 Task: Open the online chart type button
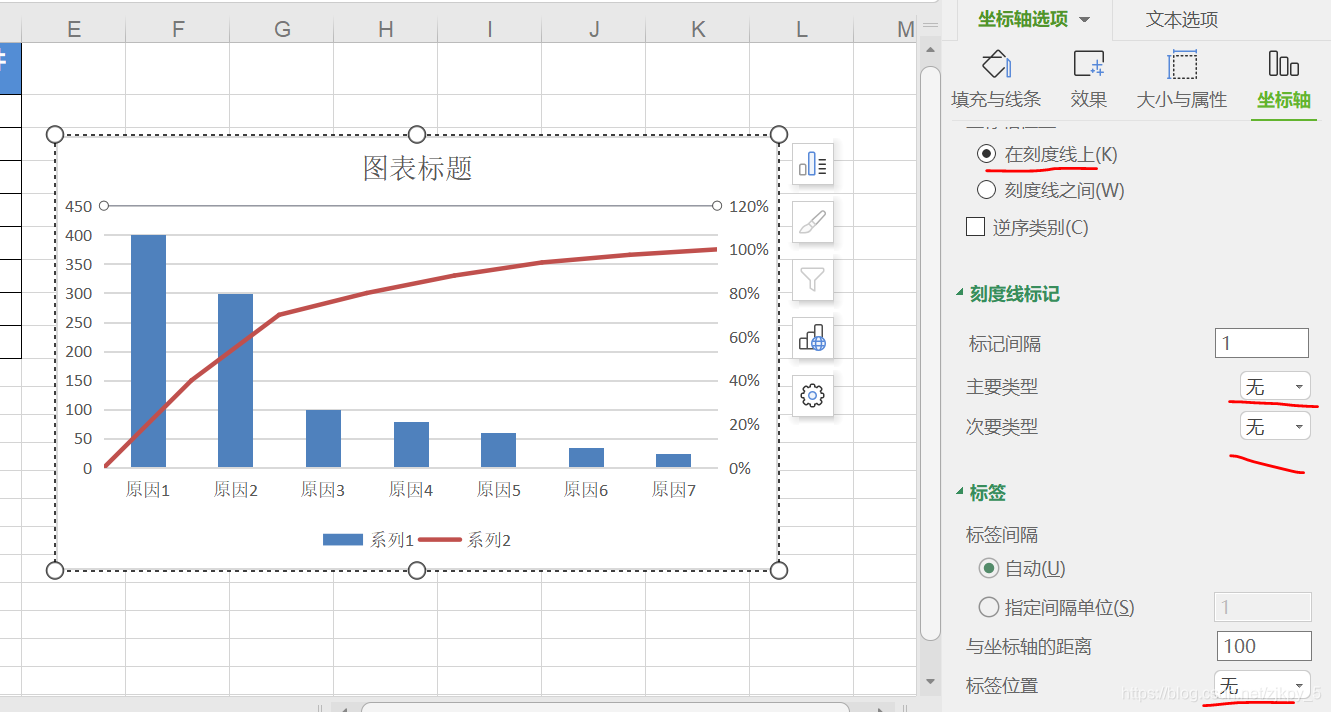coord(813,338)
